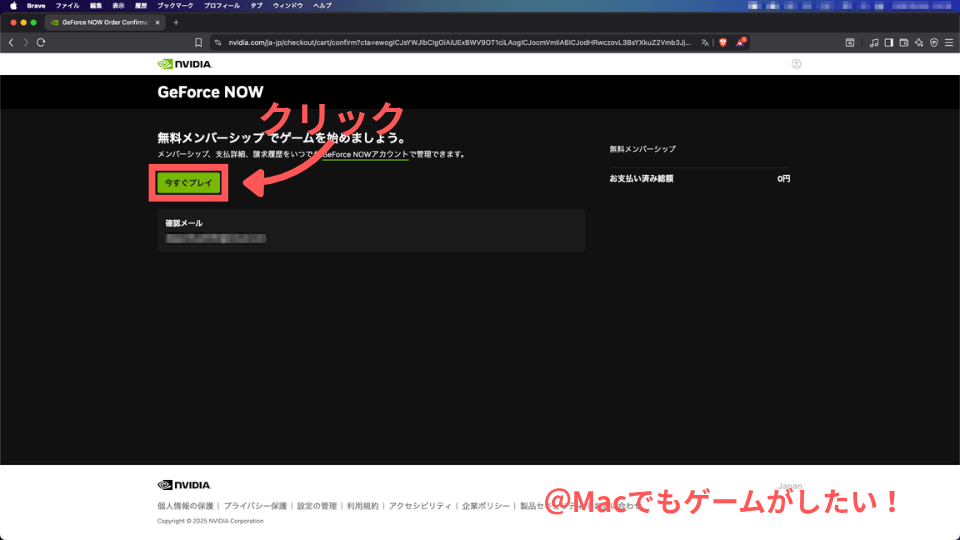The width and height of the screenshot is (960, 540).
Task: Open a new tab with the plus button
Action: pos(176,22)
